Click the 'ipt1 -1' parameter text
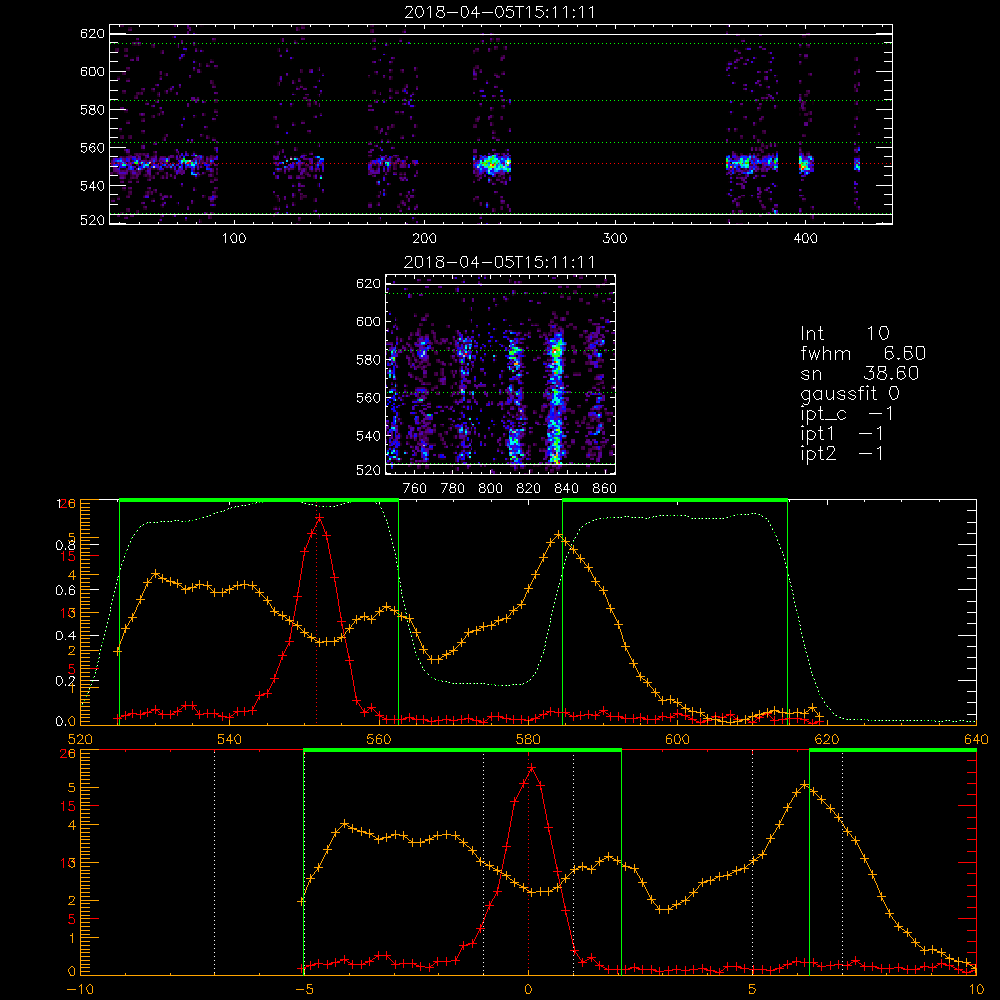Screen dimensions: 1000x1000 tap(842, 434)
